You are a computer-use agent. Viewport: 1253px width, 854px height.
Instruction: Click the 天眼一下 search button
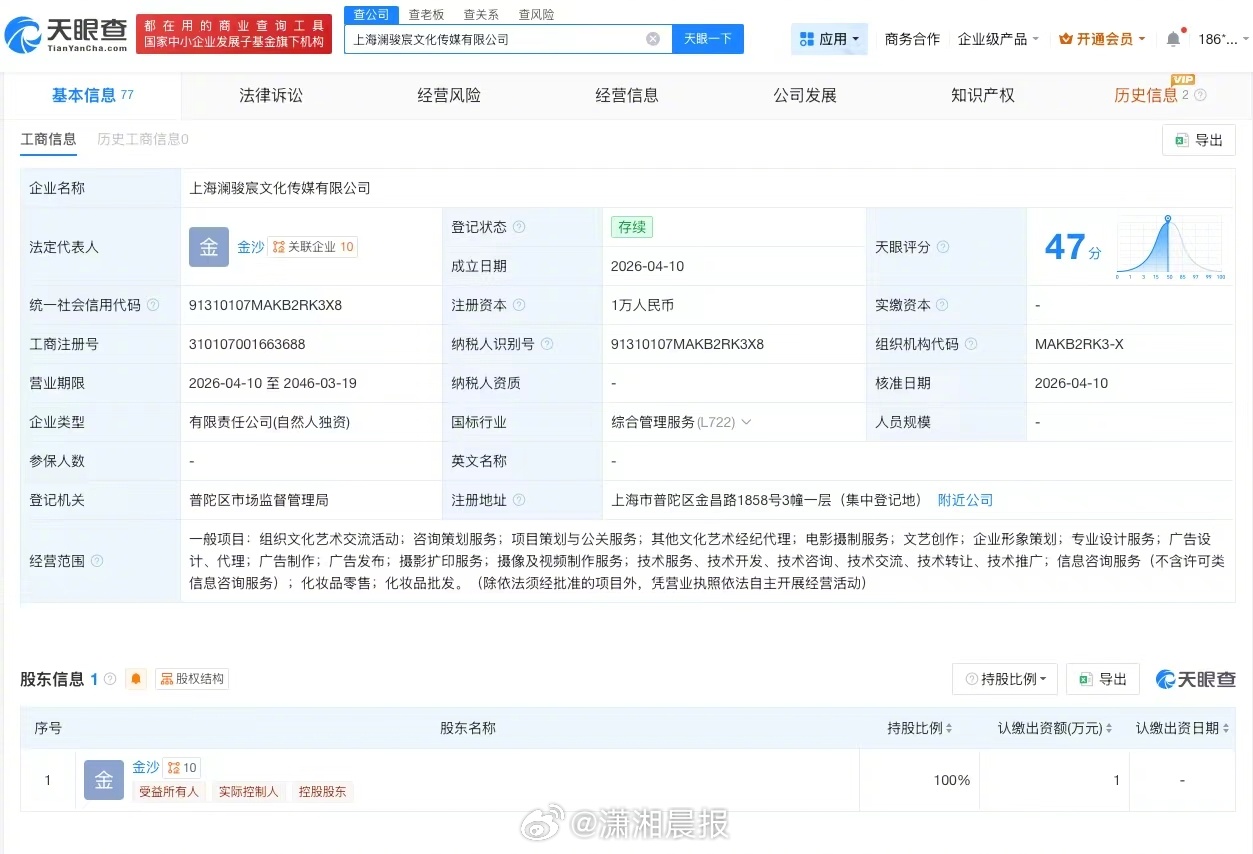[709, 38]
